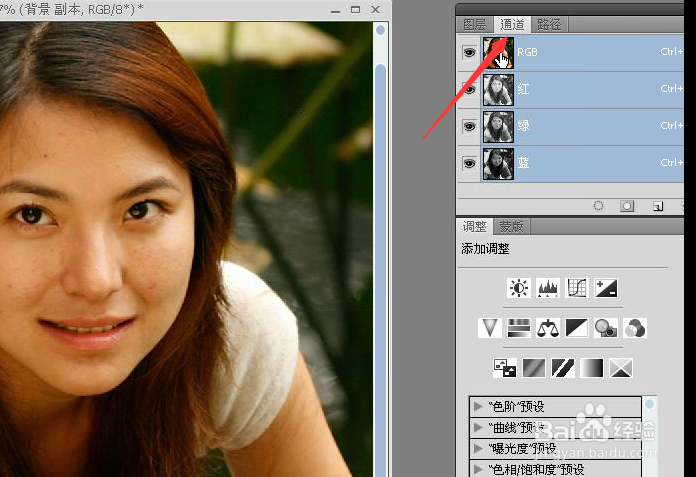Select the 红 channel thumbnail
The image size is (696, 477).
[498, 90]
